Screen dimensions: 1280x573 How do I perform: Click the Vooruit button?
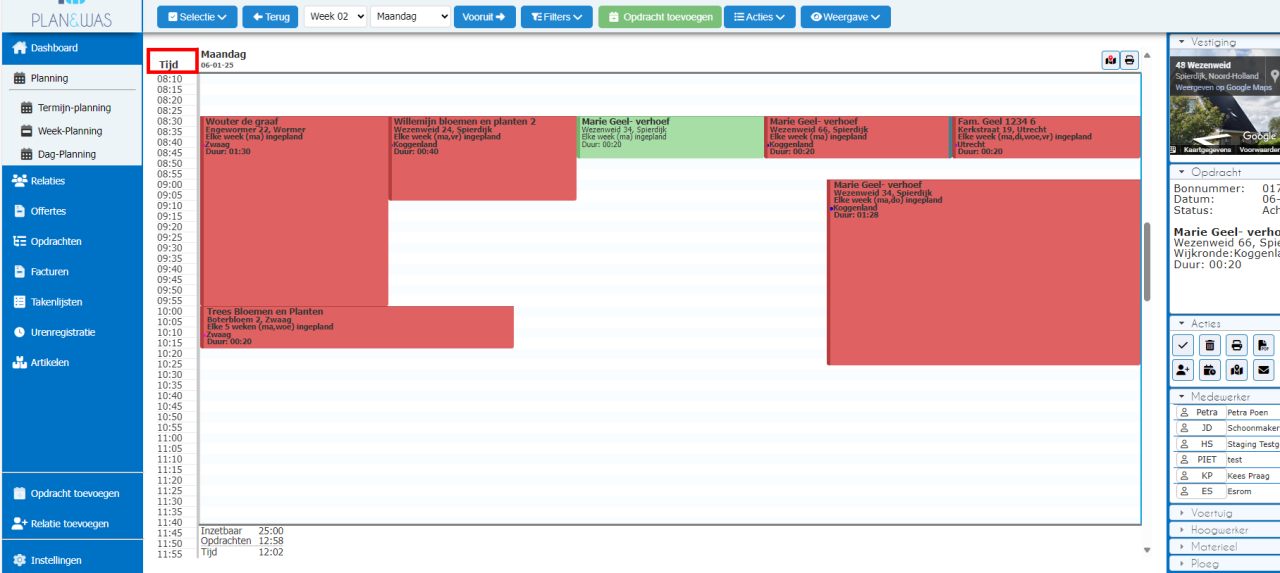click(x=485, y=17)
